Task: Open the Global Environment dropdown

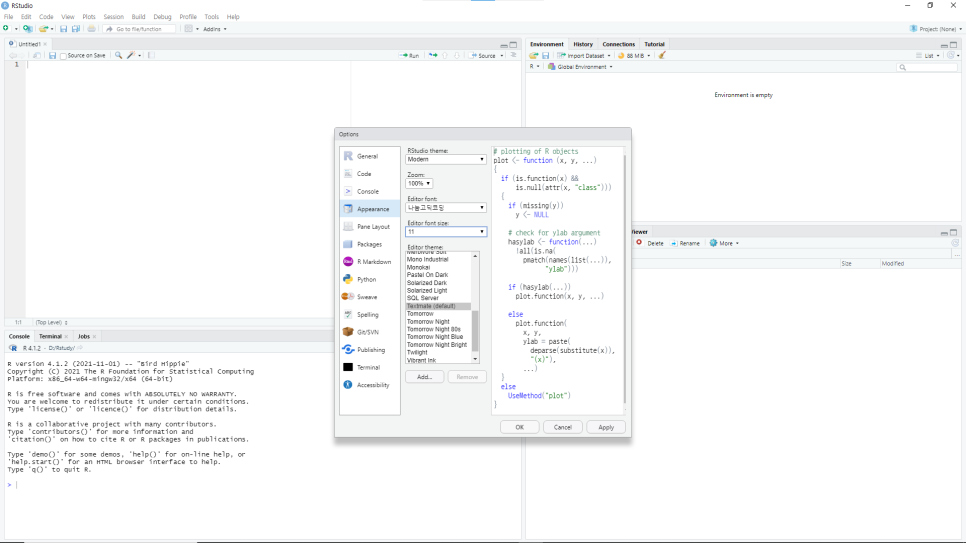Action: (x=580, y=67)
